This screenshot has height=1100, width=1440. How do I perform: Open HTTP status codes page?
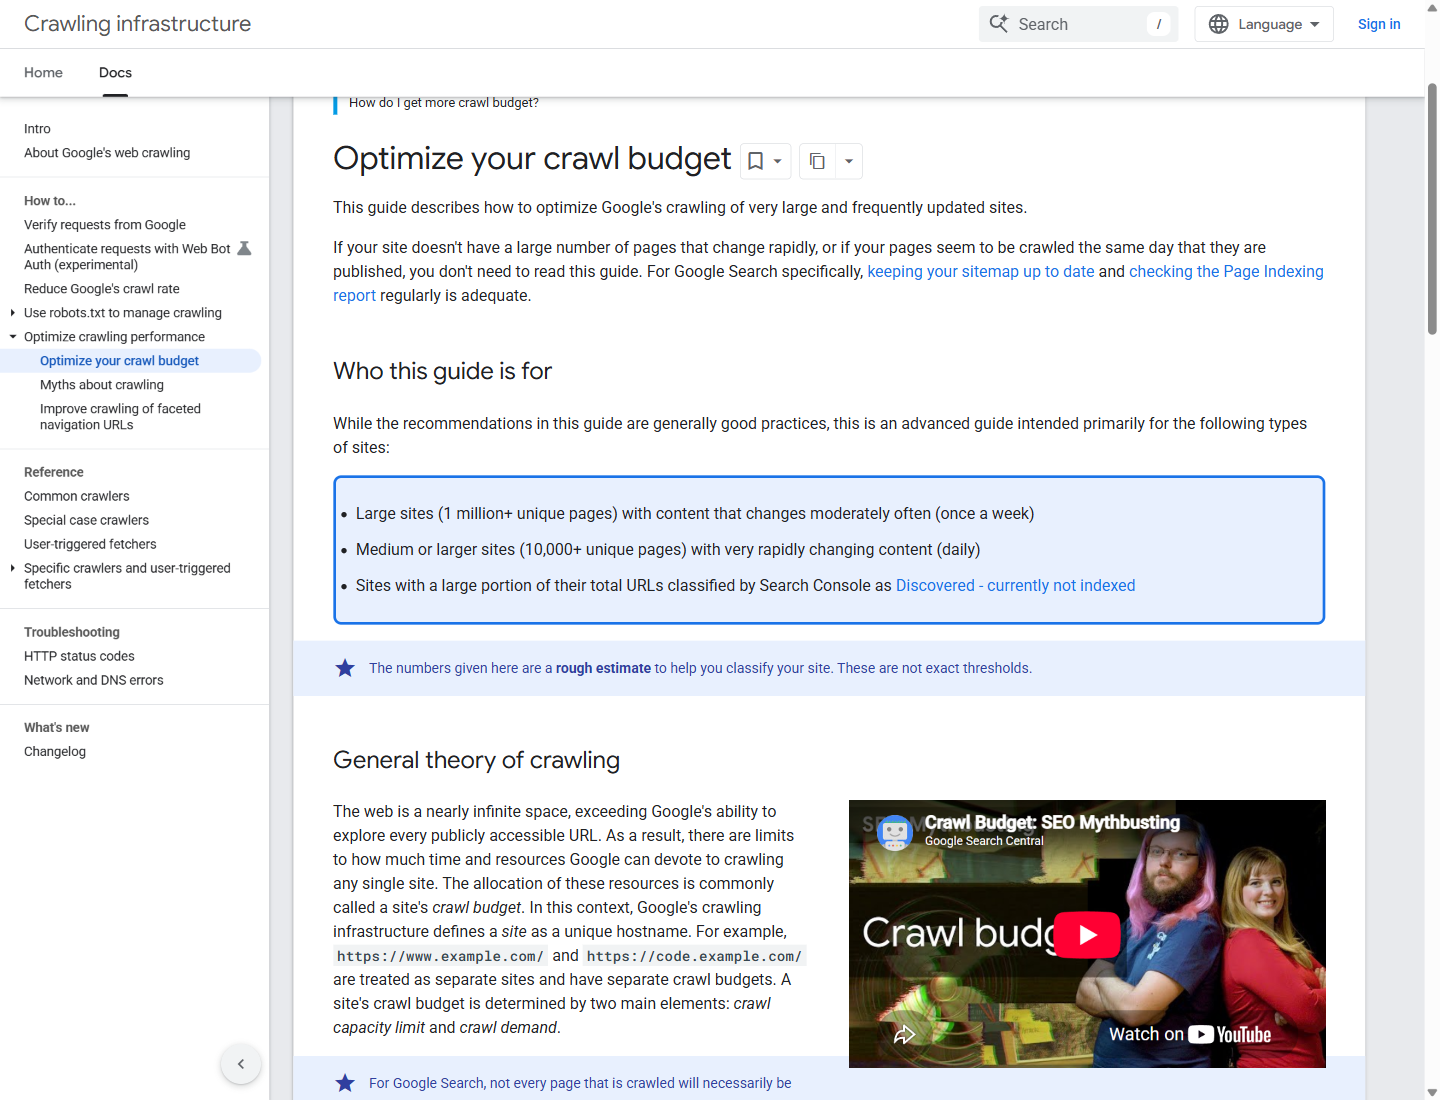[79, 656]
